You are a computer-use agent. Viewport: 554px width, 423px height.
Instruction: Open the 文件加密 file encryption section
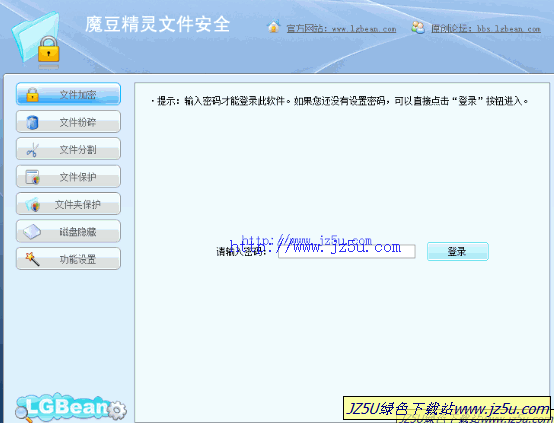tap(68, 94)
